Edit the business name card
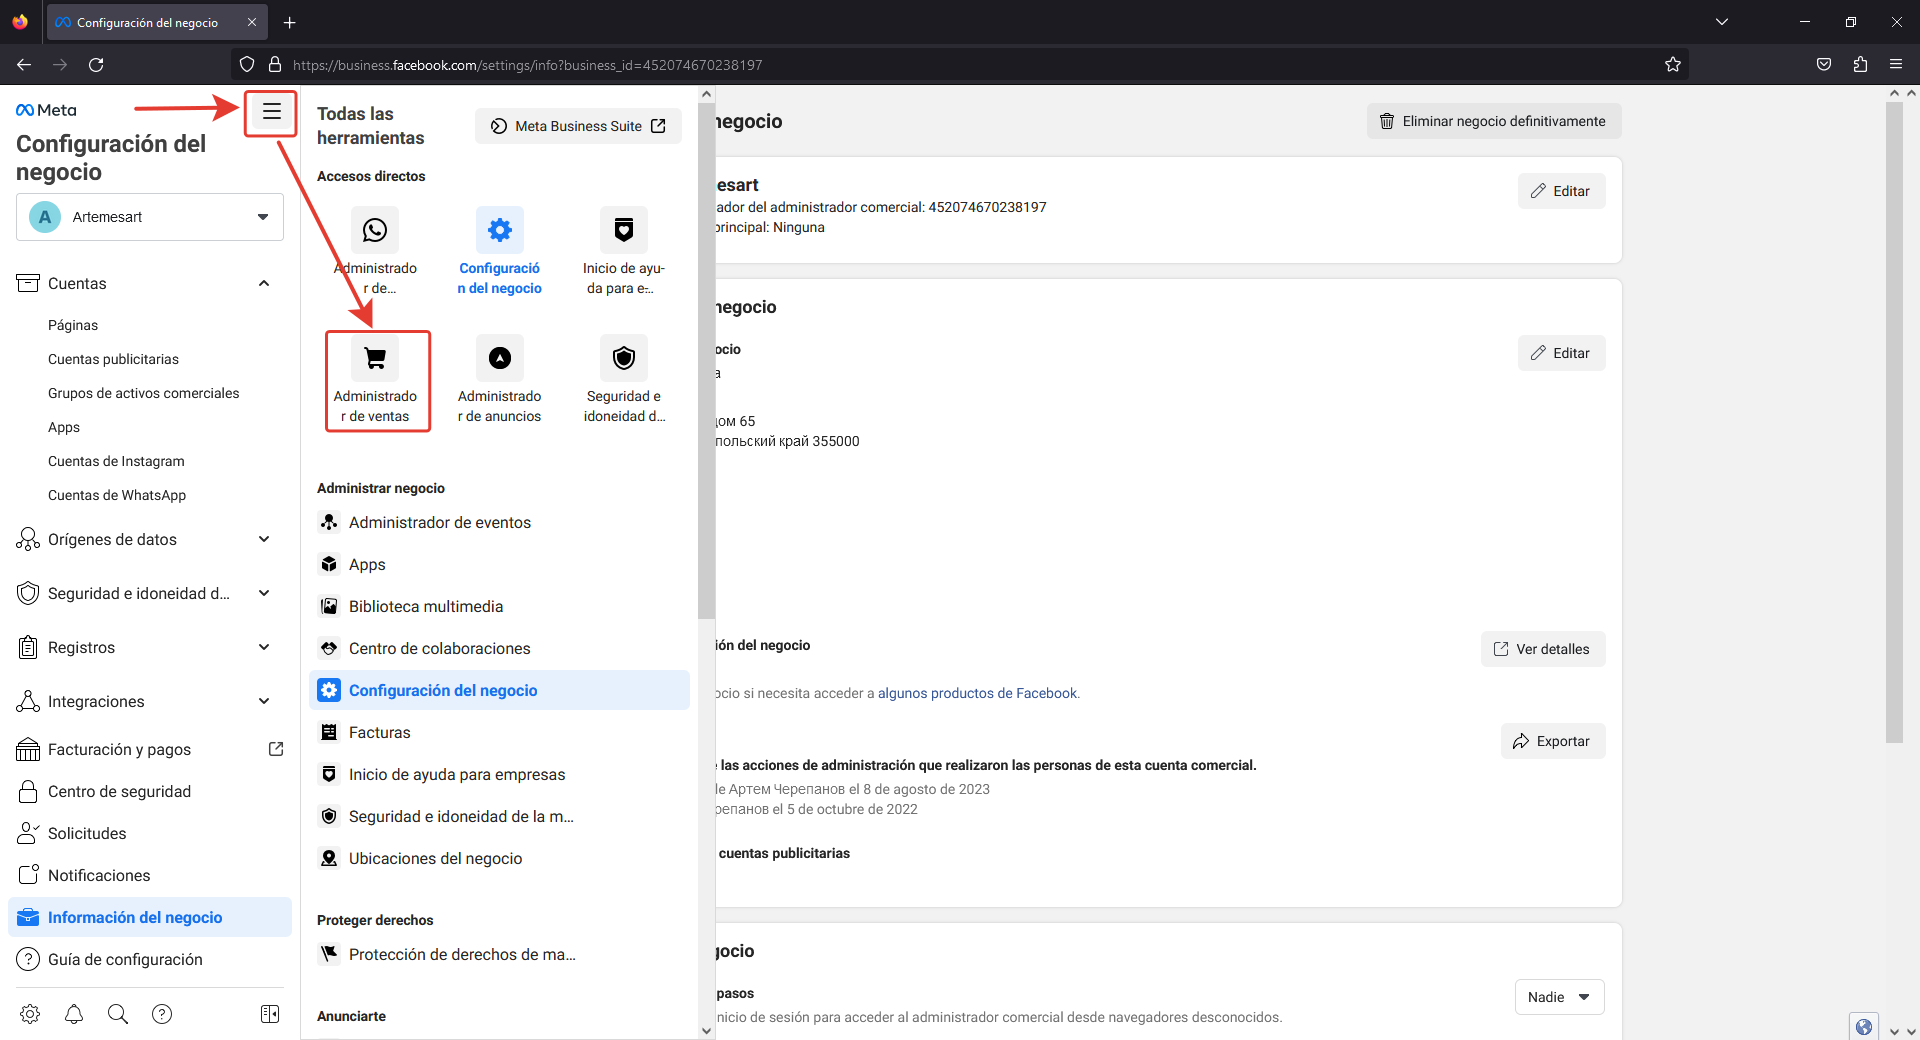This screenshot has width=1920, height=1040. (1561, 191)
